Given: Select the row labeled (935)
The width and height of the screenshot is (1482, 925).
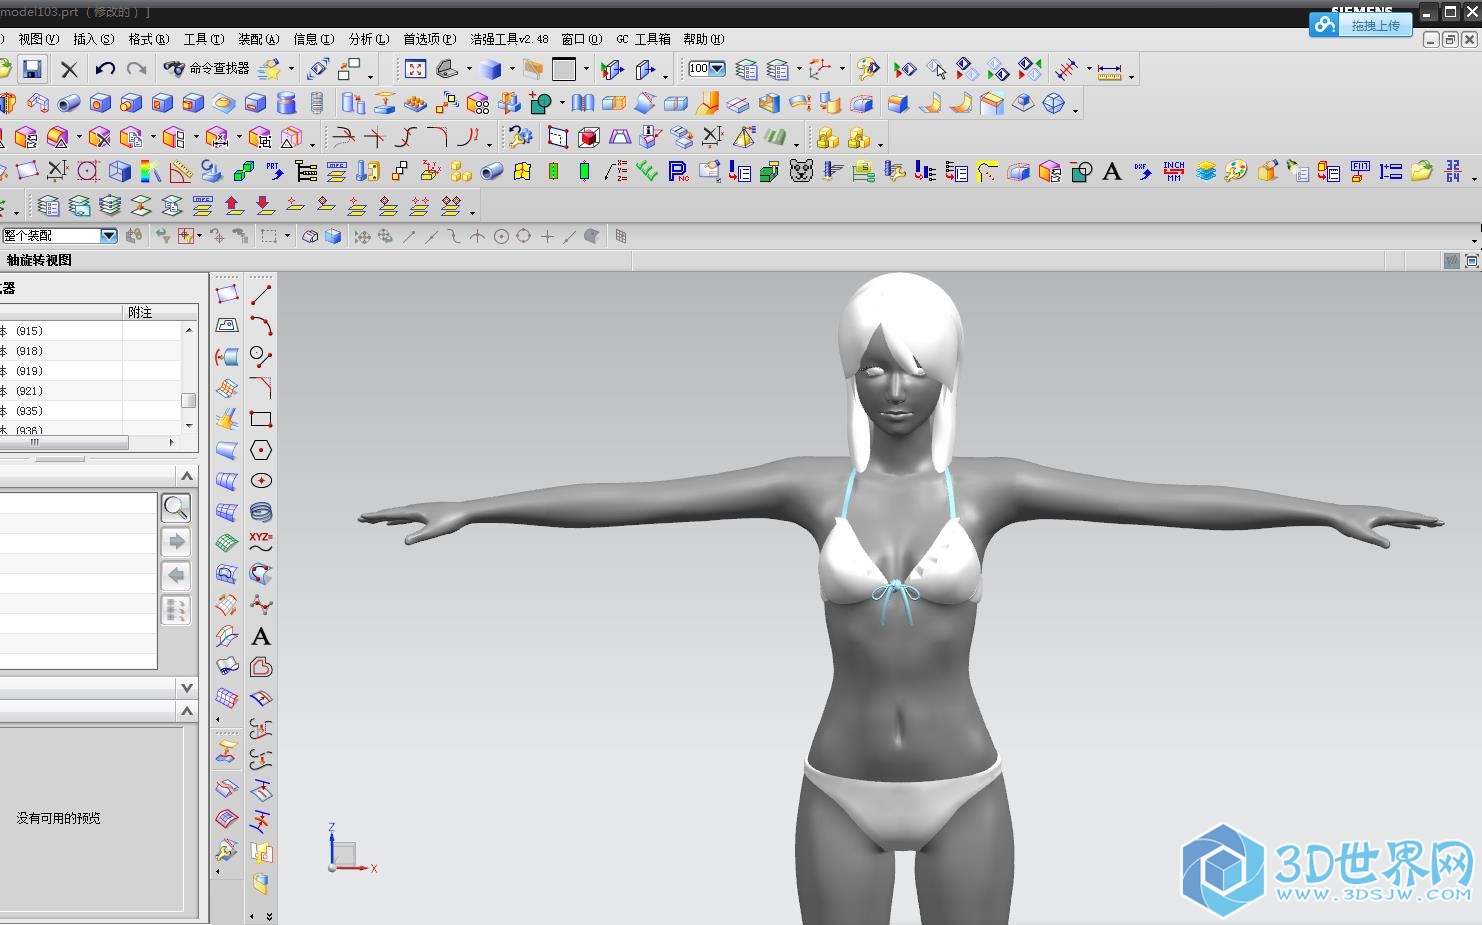Looking at the screenshot, I should tap(90, 411).
